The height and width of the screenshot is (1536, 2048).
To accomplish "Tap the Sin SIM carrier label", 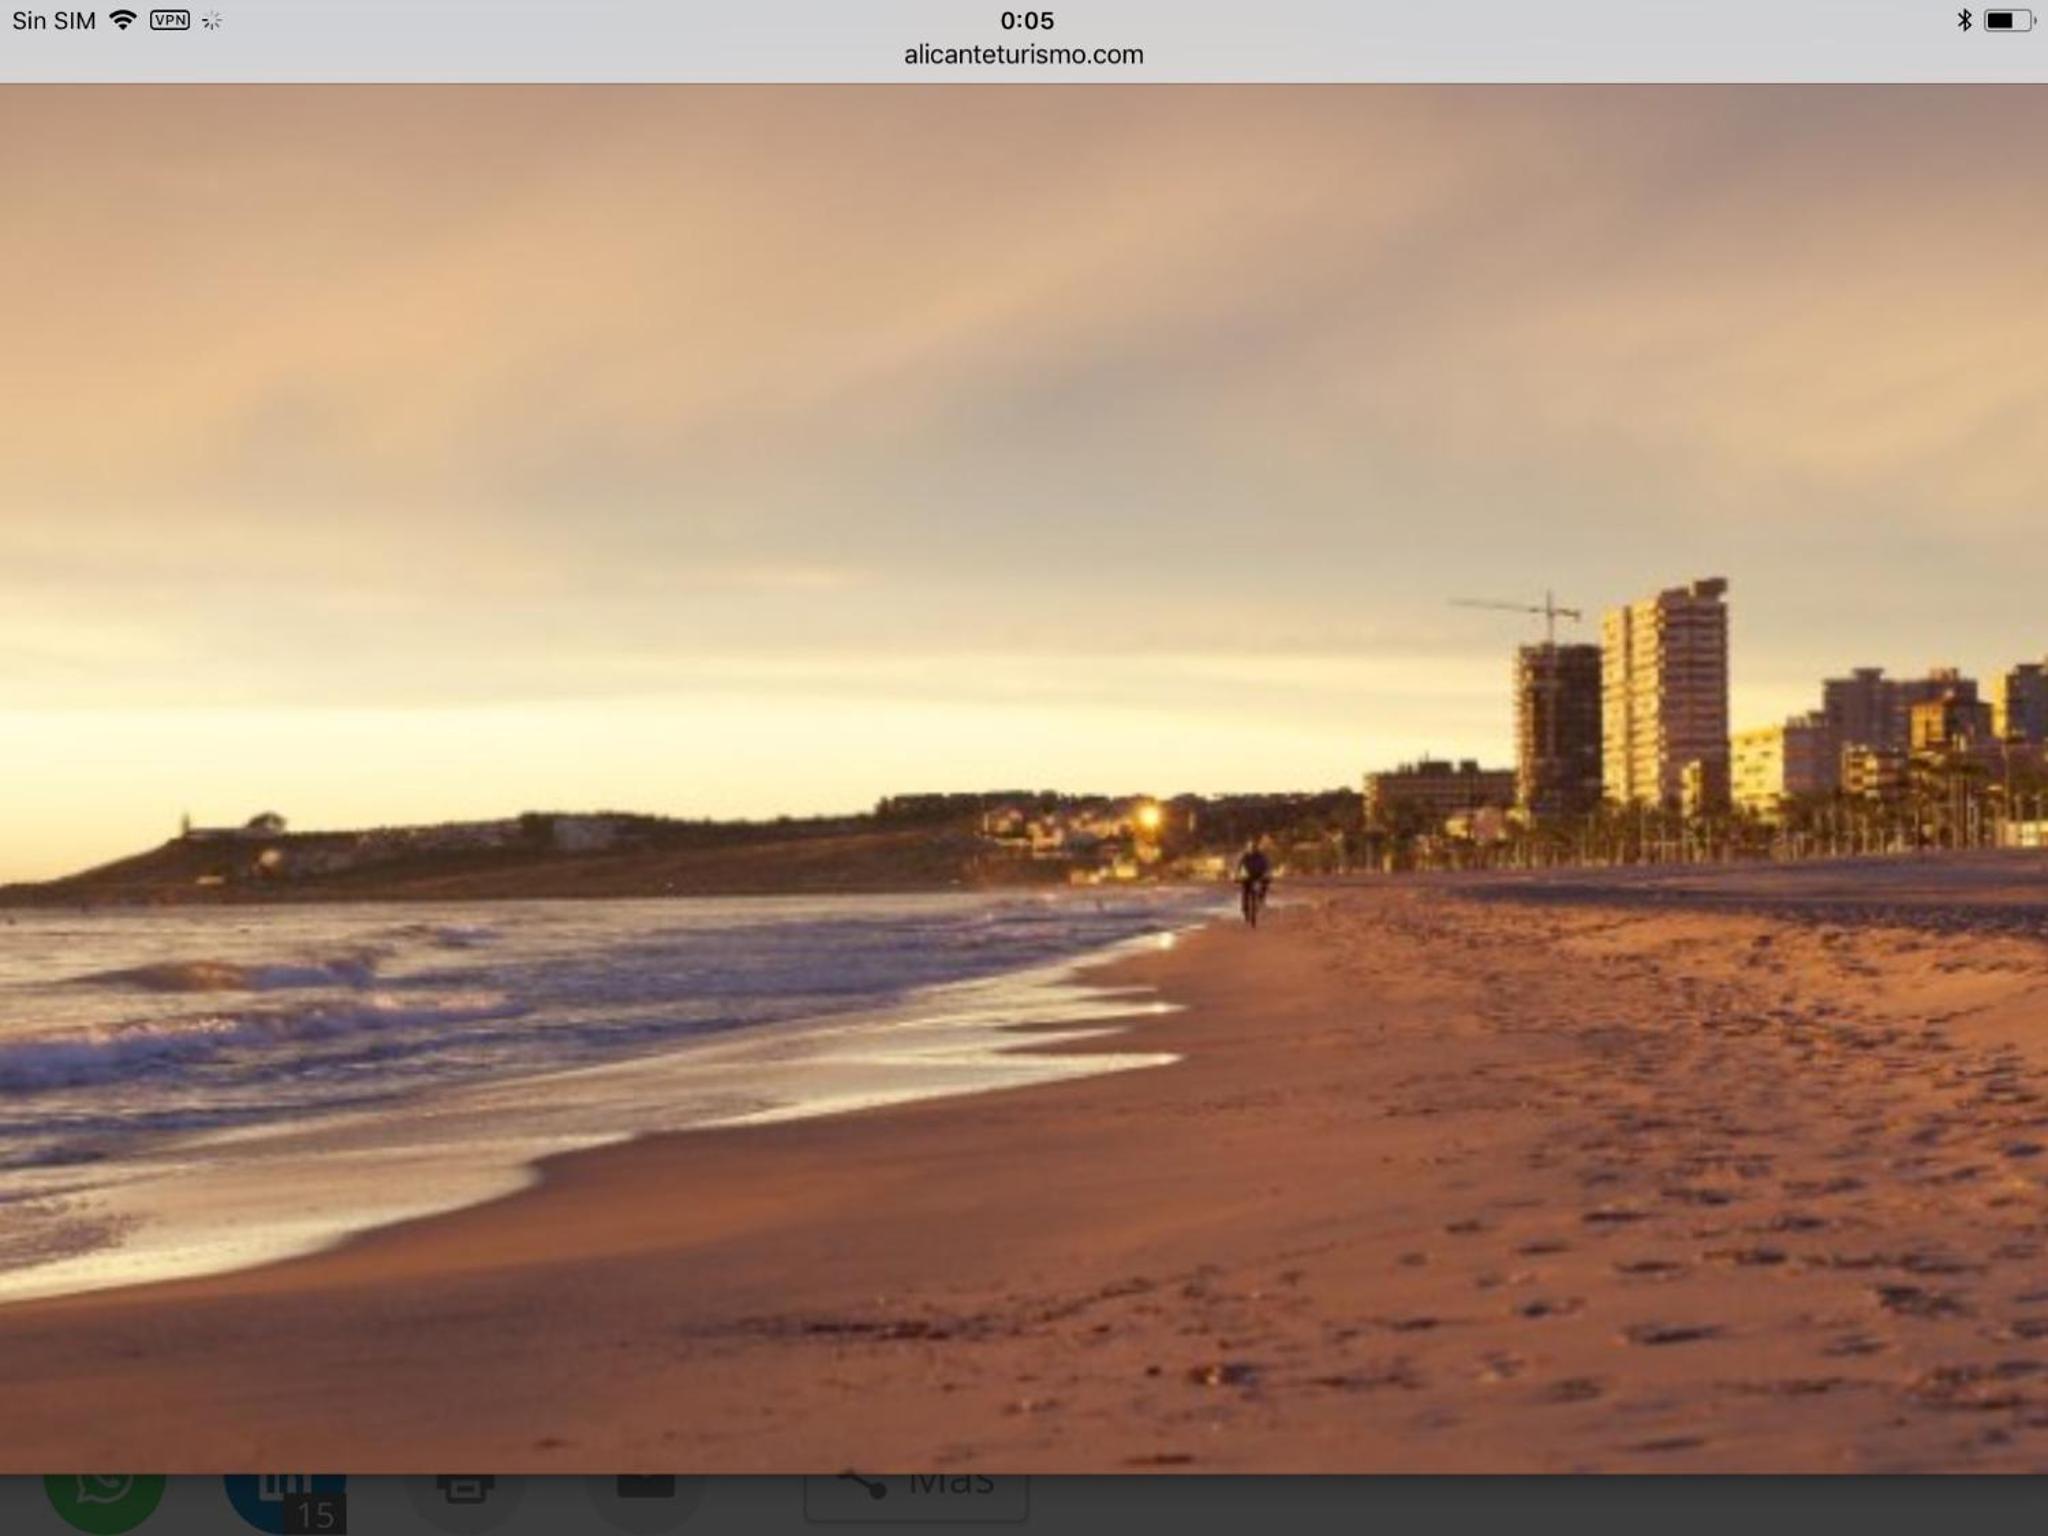I will (54, 20).
